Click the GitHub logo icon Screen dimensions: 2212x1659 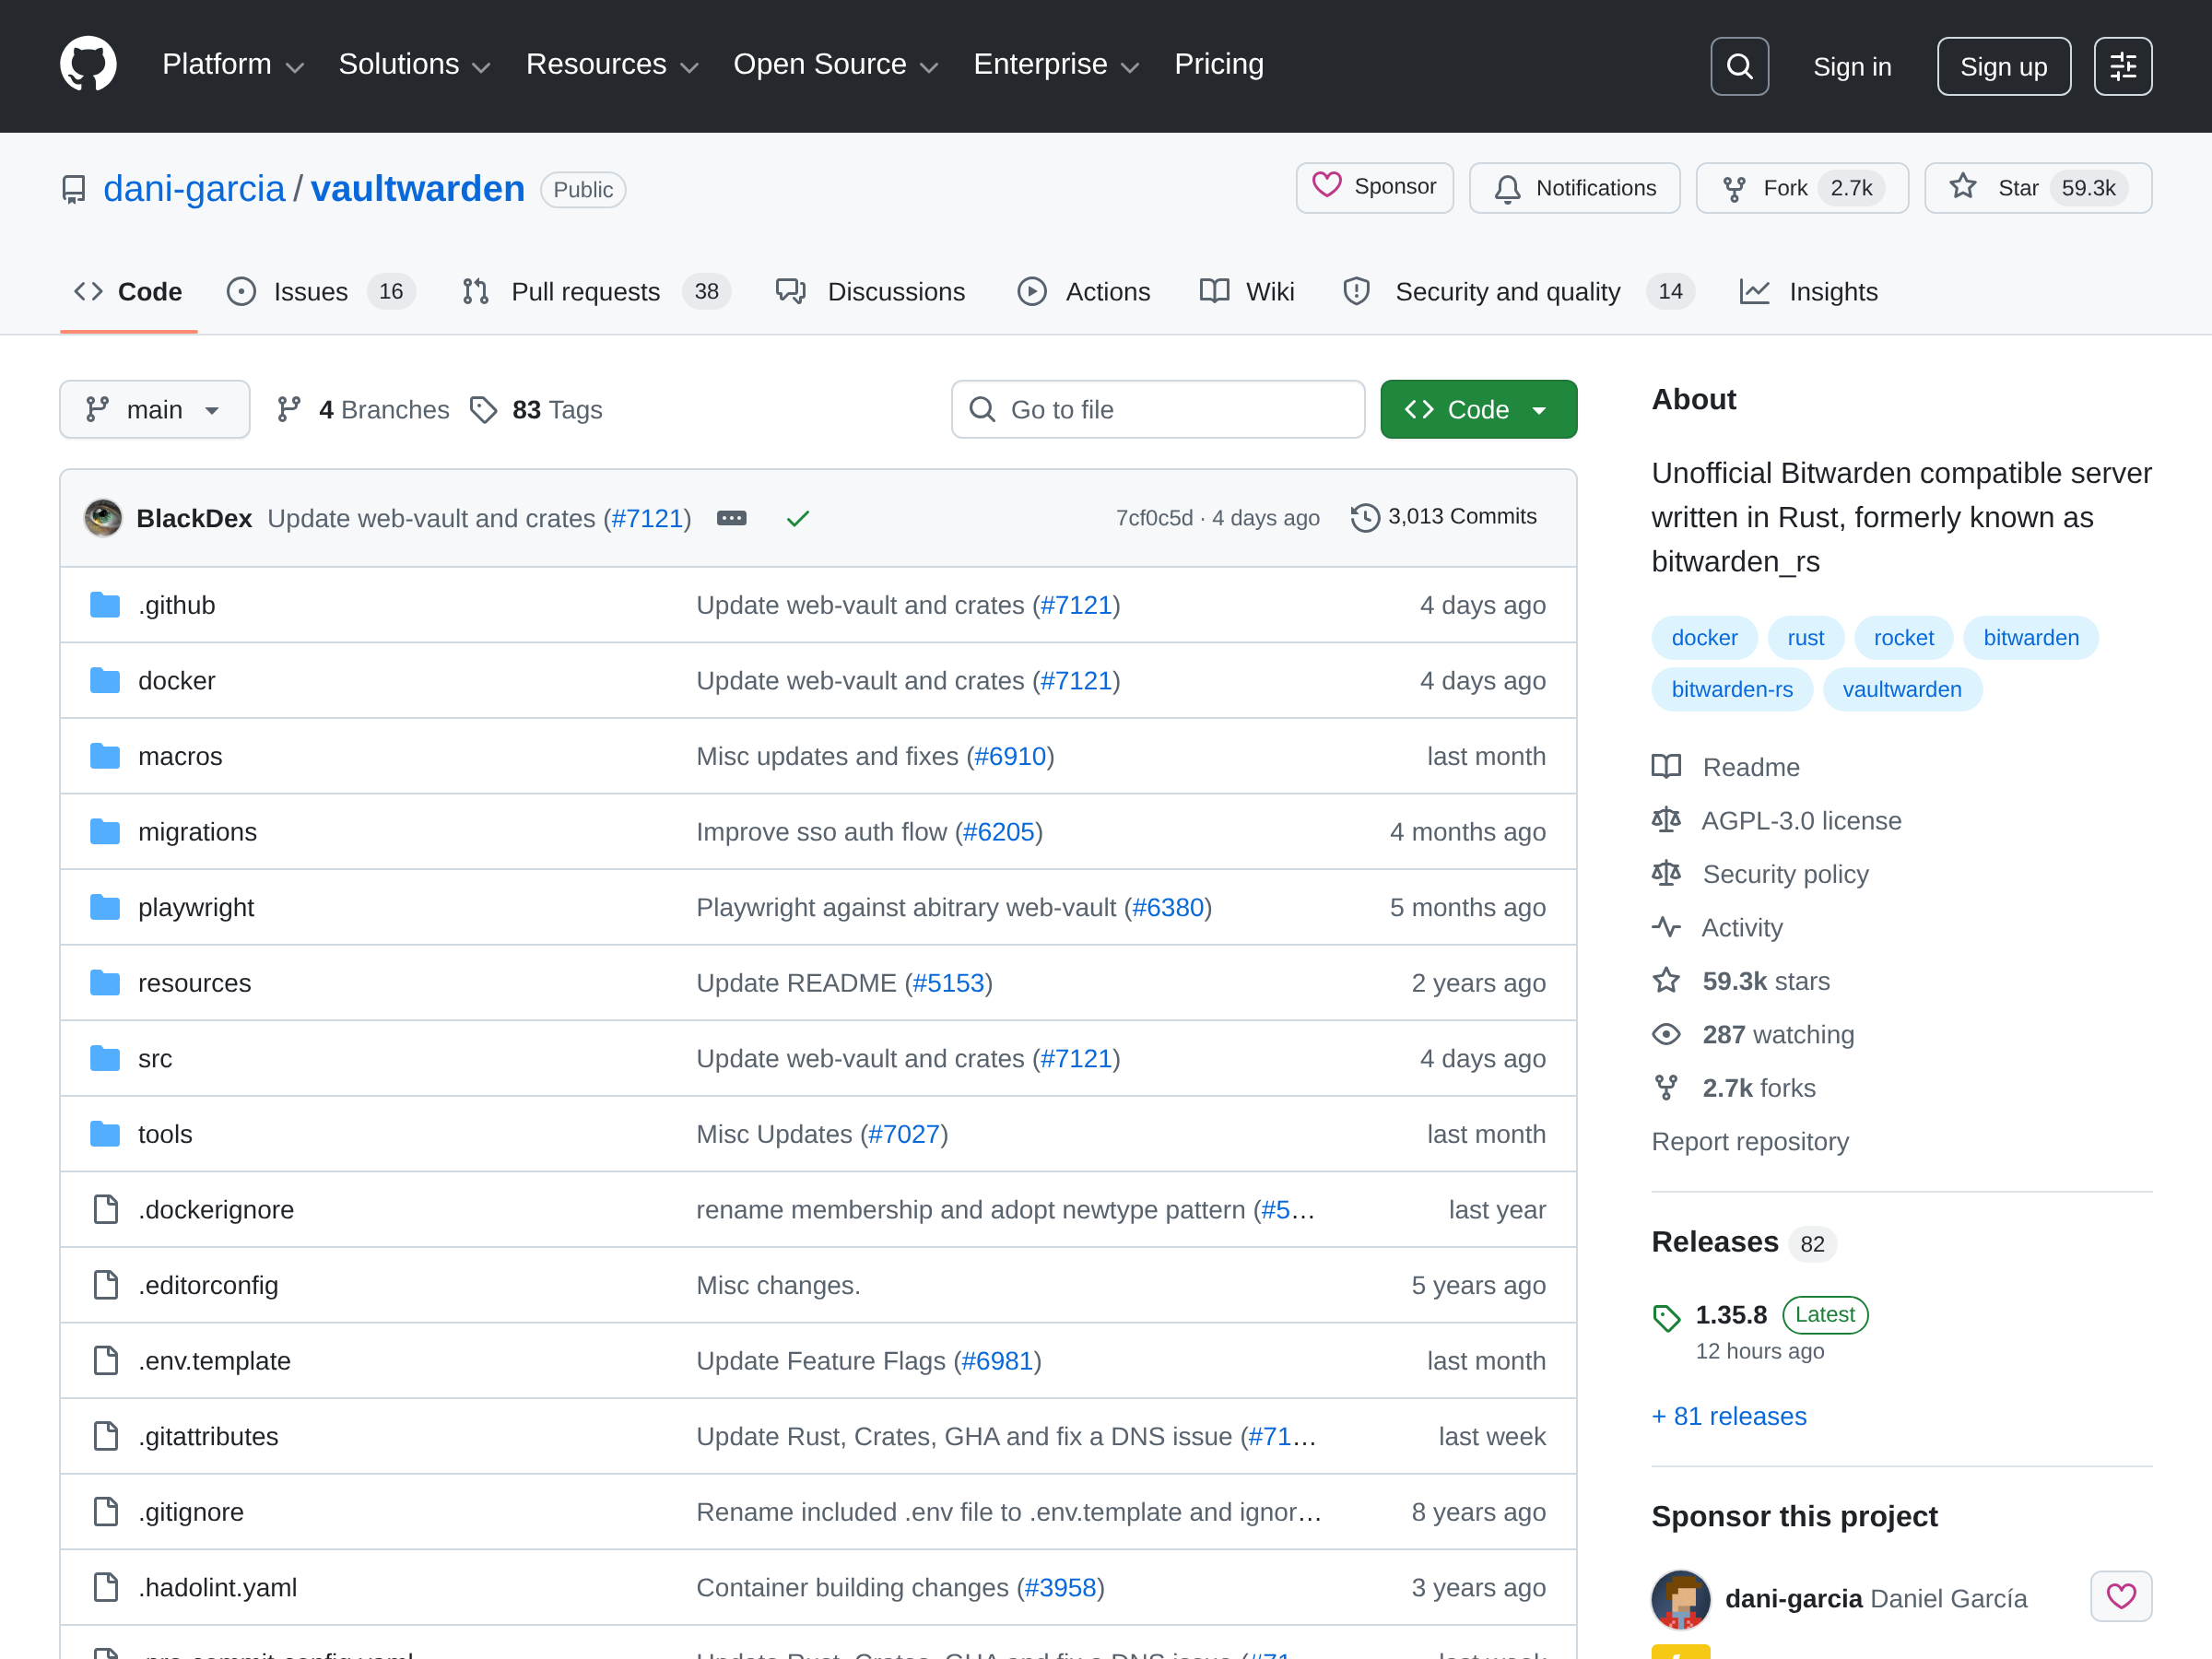[88, 65]
